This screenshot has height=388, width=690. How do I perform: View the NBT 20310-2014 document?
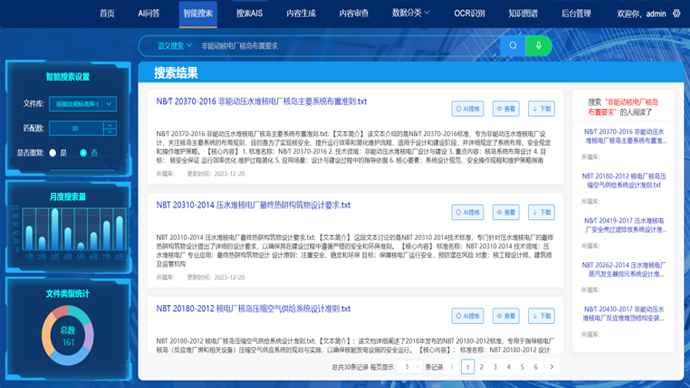pos(506,212)
